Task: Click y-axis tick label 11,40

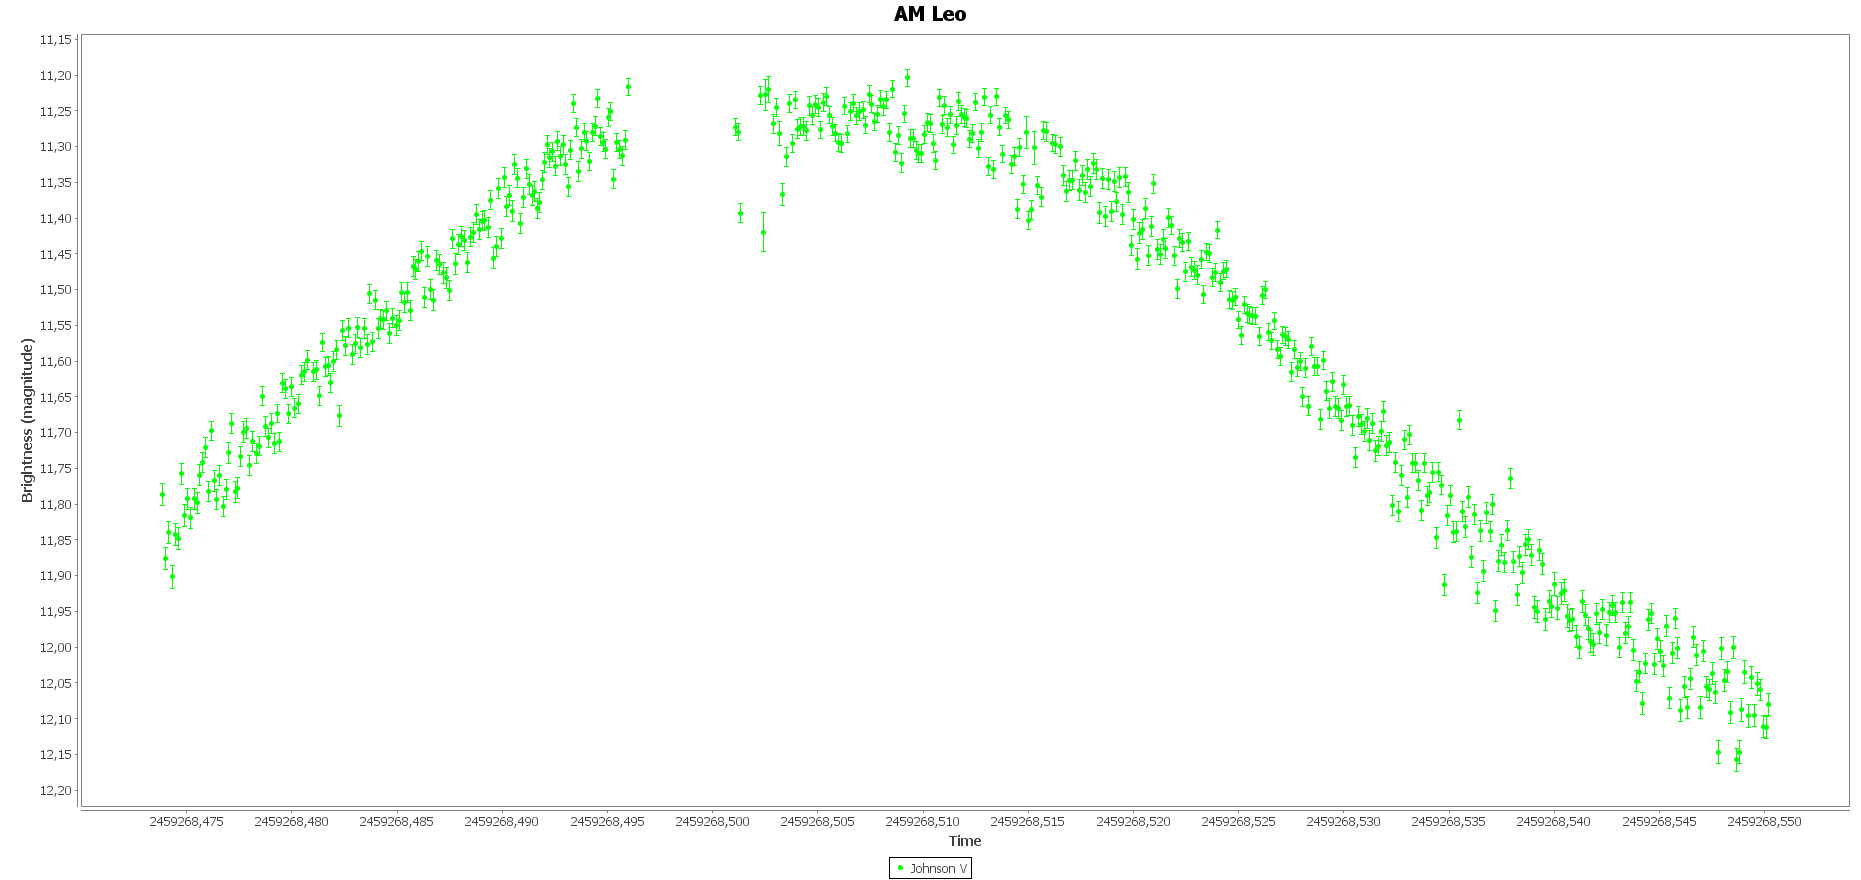Action: point(56,219)
